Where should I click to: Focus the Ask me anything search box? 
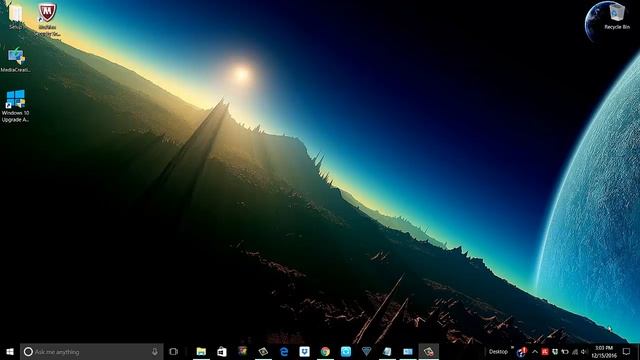[92, 351]
